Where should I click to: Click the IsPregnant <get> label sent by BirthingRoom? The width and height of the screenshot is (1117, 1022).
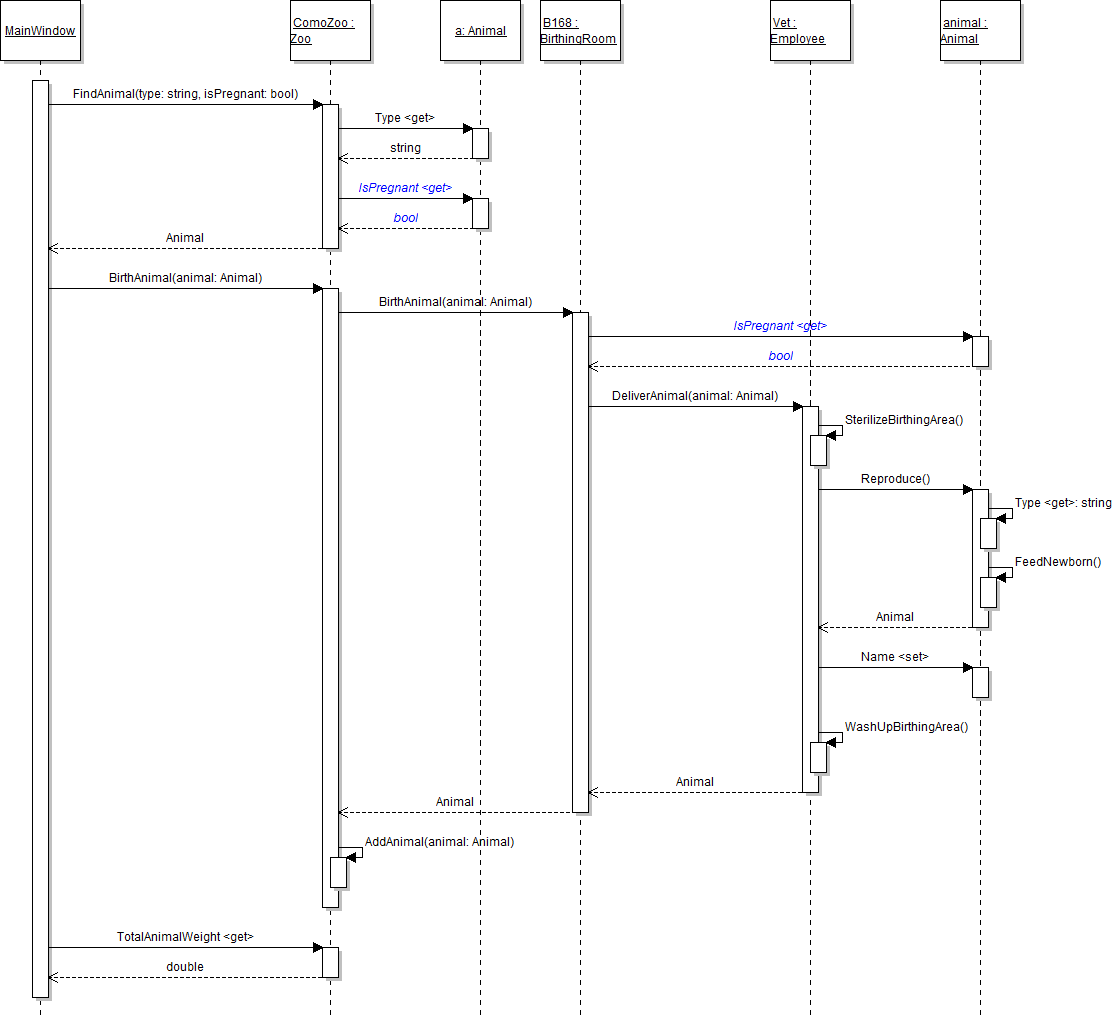780,326
